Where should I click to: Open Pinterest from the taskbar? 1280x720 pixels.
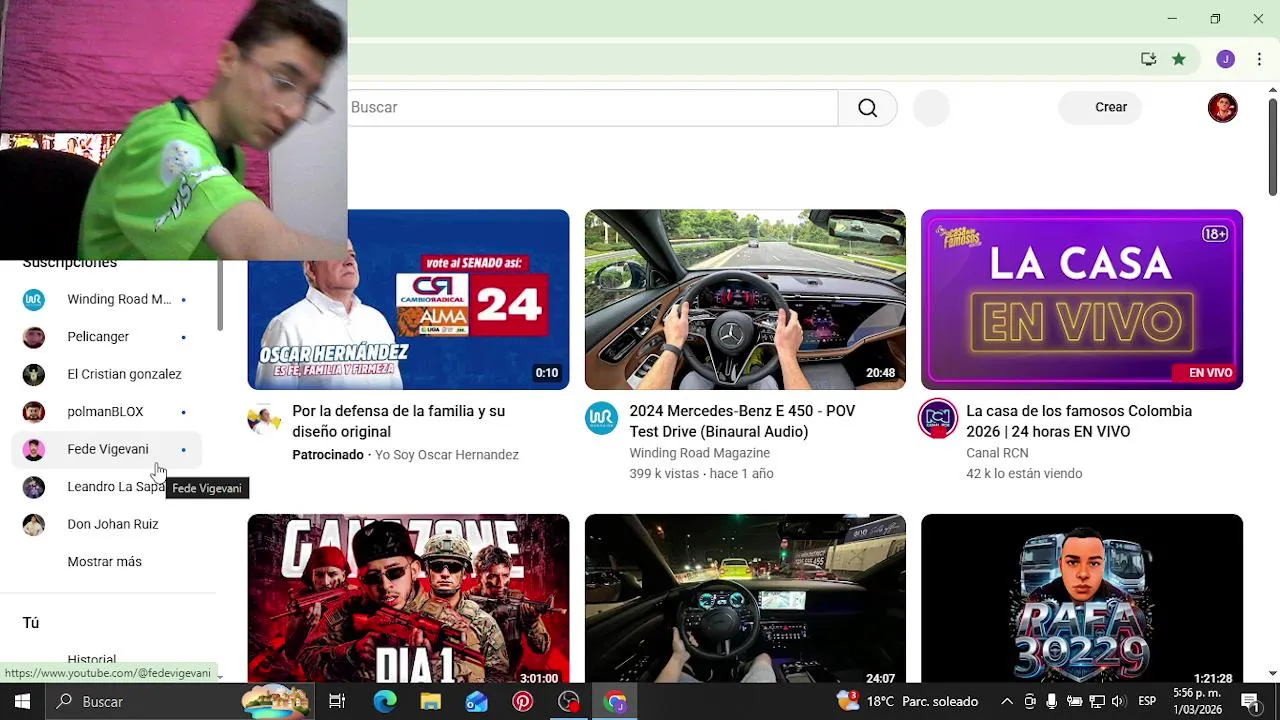click(523, 702)
